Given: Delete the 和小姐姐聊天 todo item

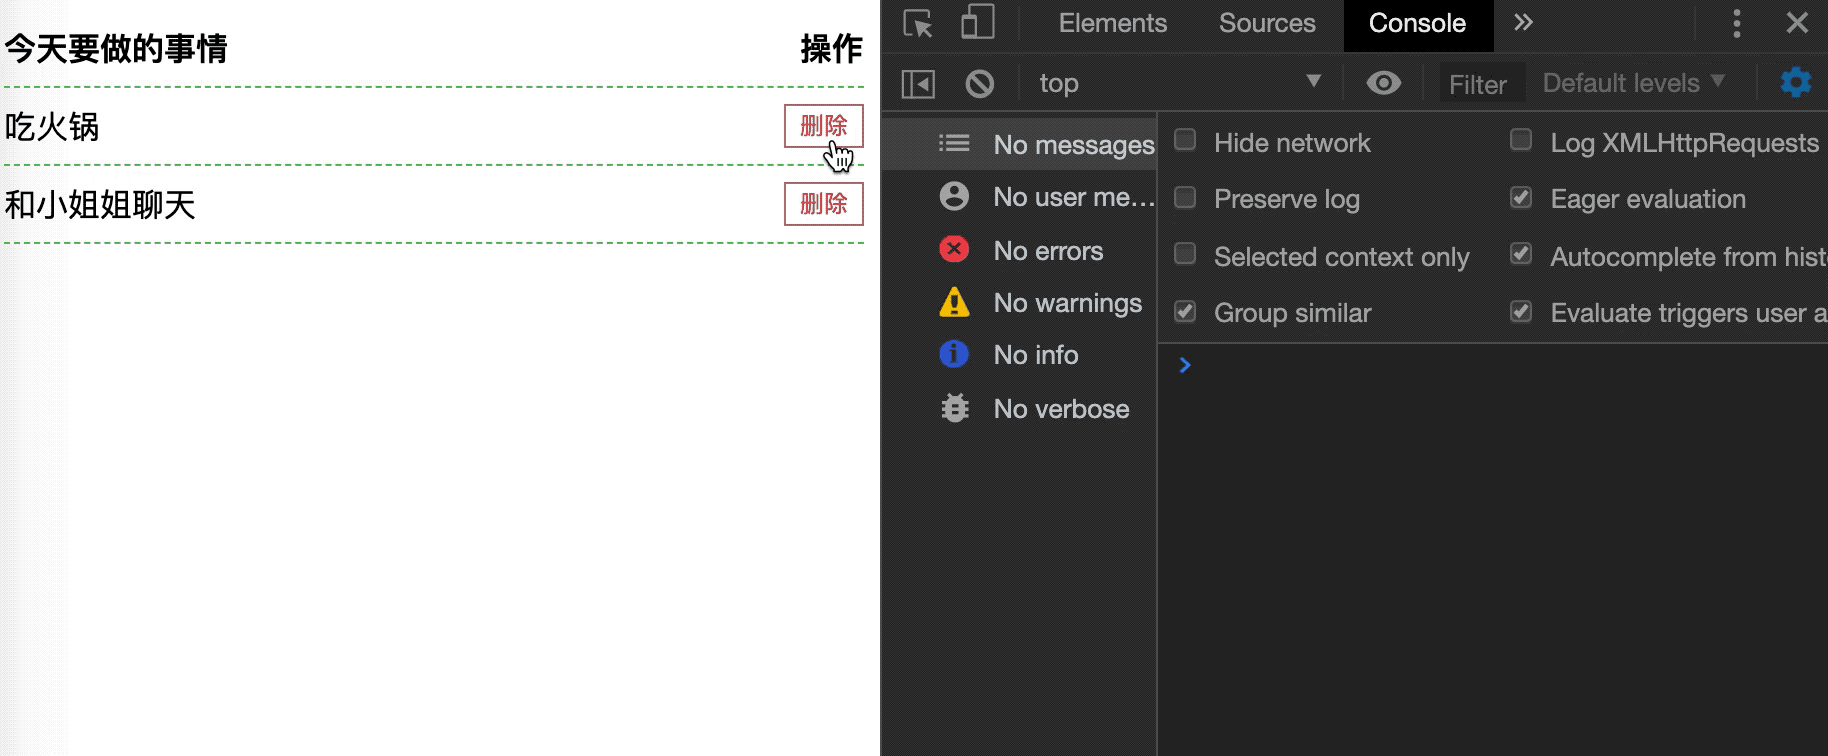Looking at the screenshot, I should coord(823,204).
